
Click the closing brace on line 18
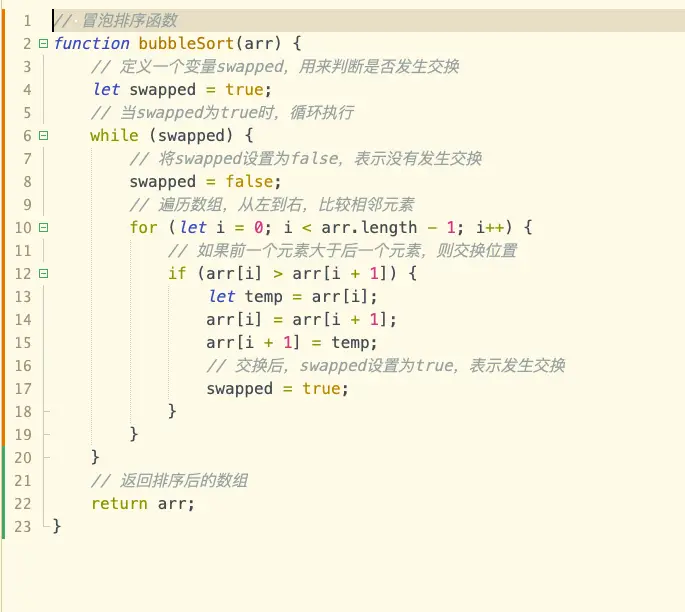173,411
